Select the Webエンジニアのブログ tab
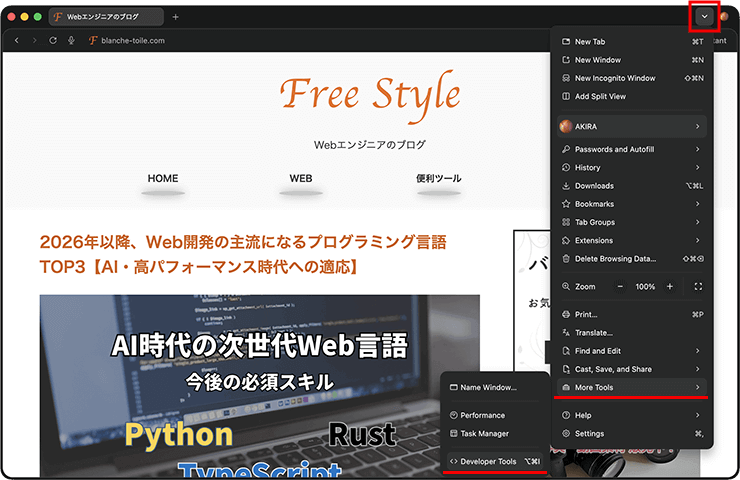Screen dimensions: 740x480 [106, 17]
